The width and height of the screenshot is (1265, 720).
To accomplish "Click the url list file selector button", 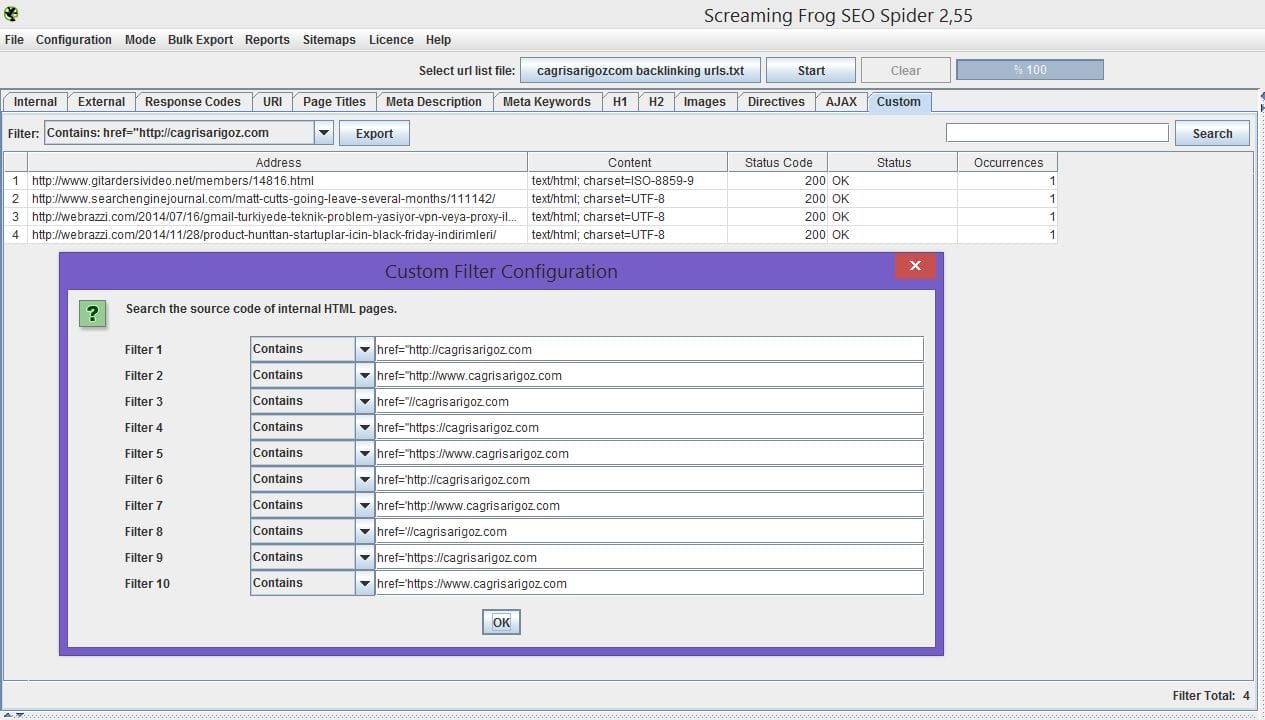I will coord(640,71).
